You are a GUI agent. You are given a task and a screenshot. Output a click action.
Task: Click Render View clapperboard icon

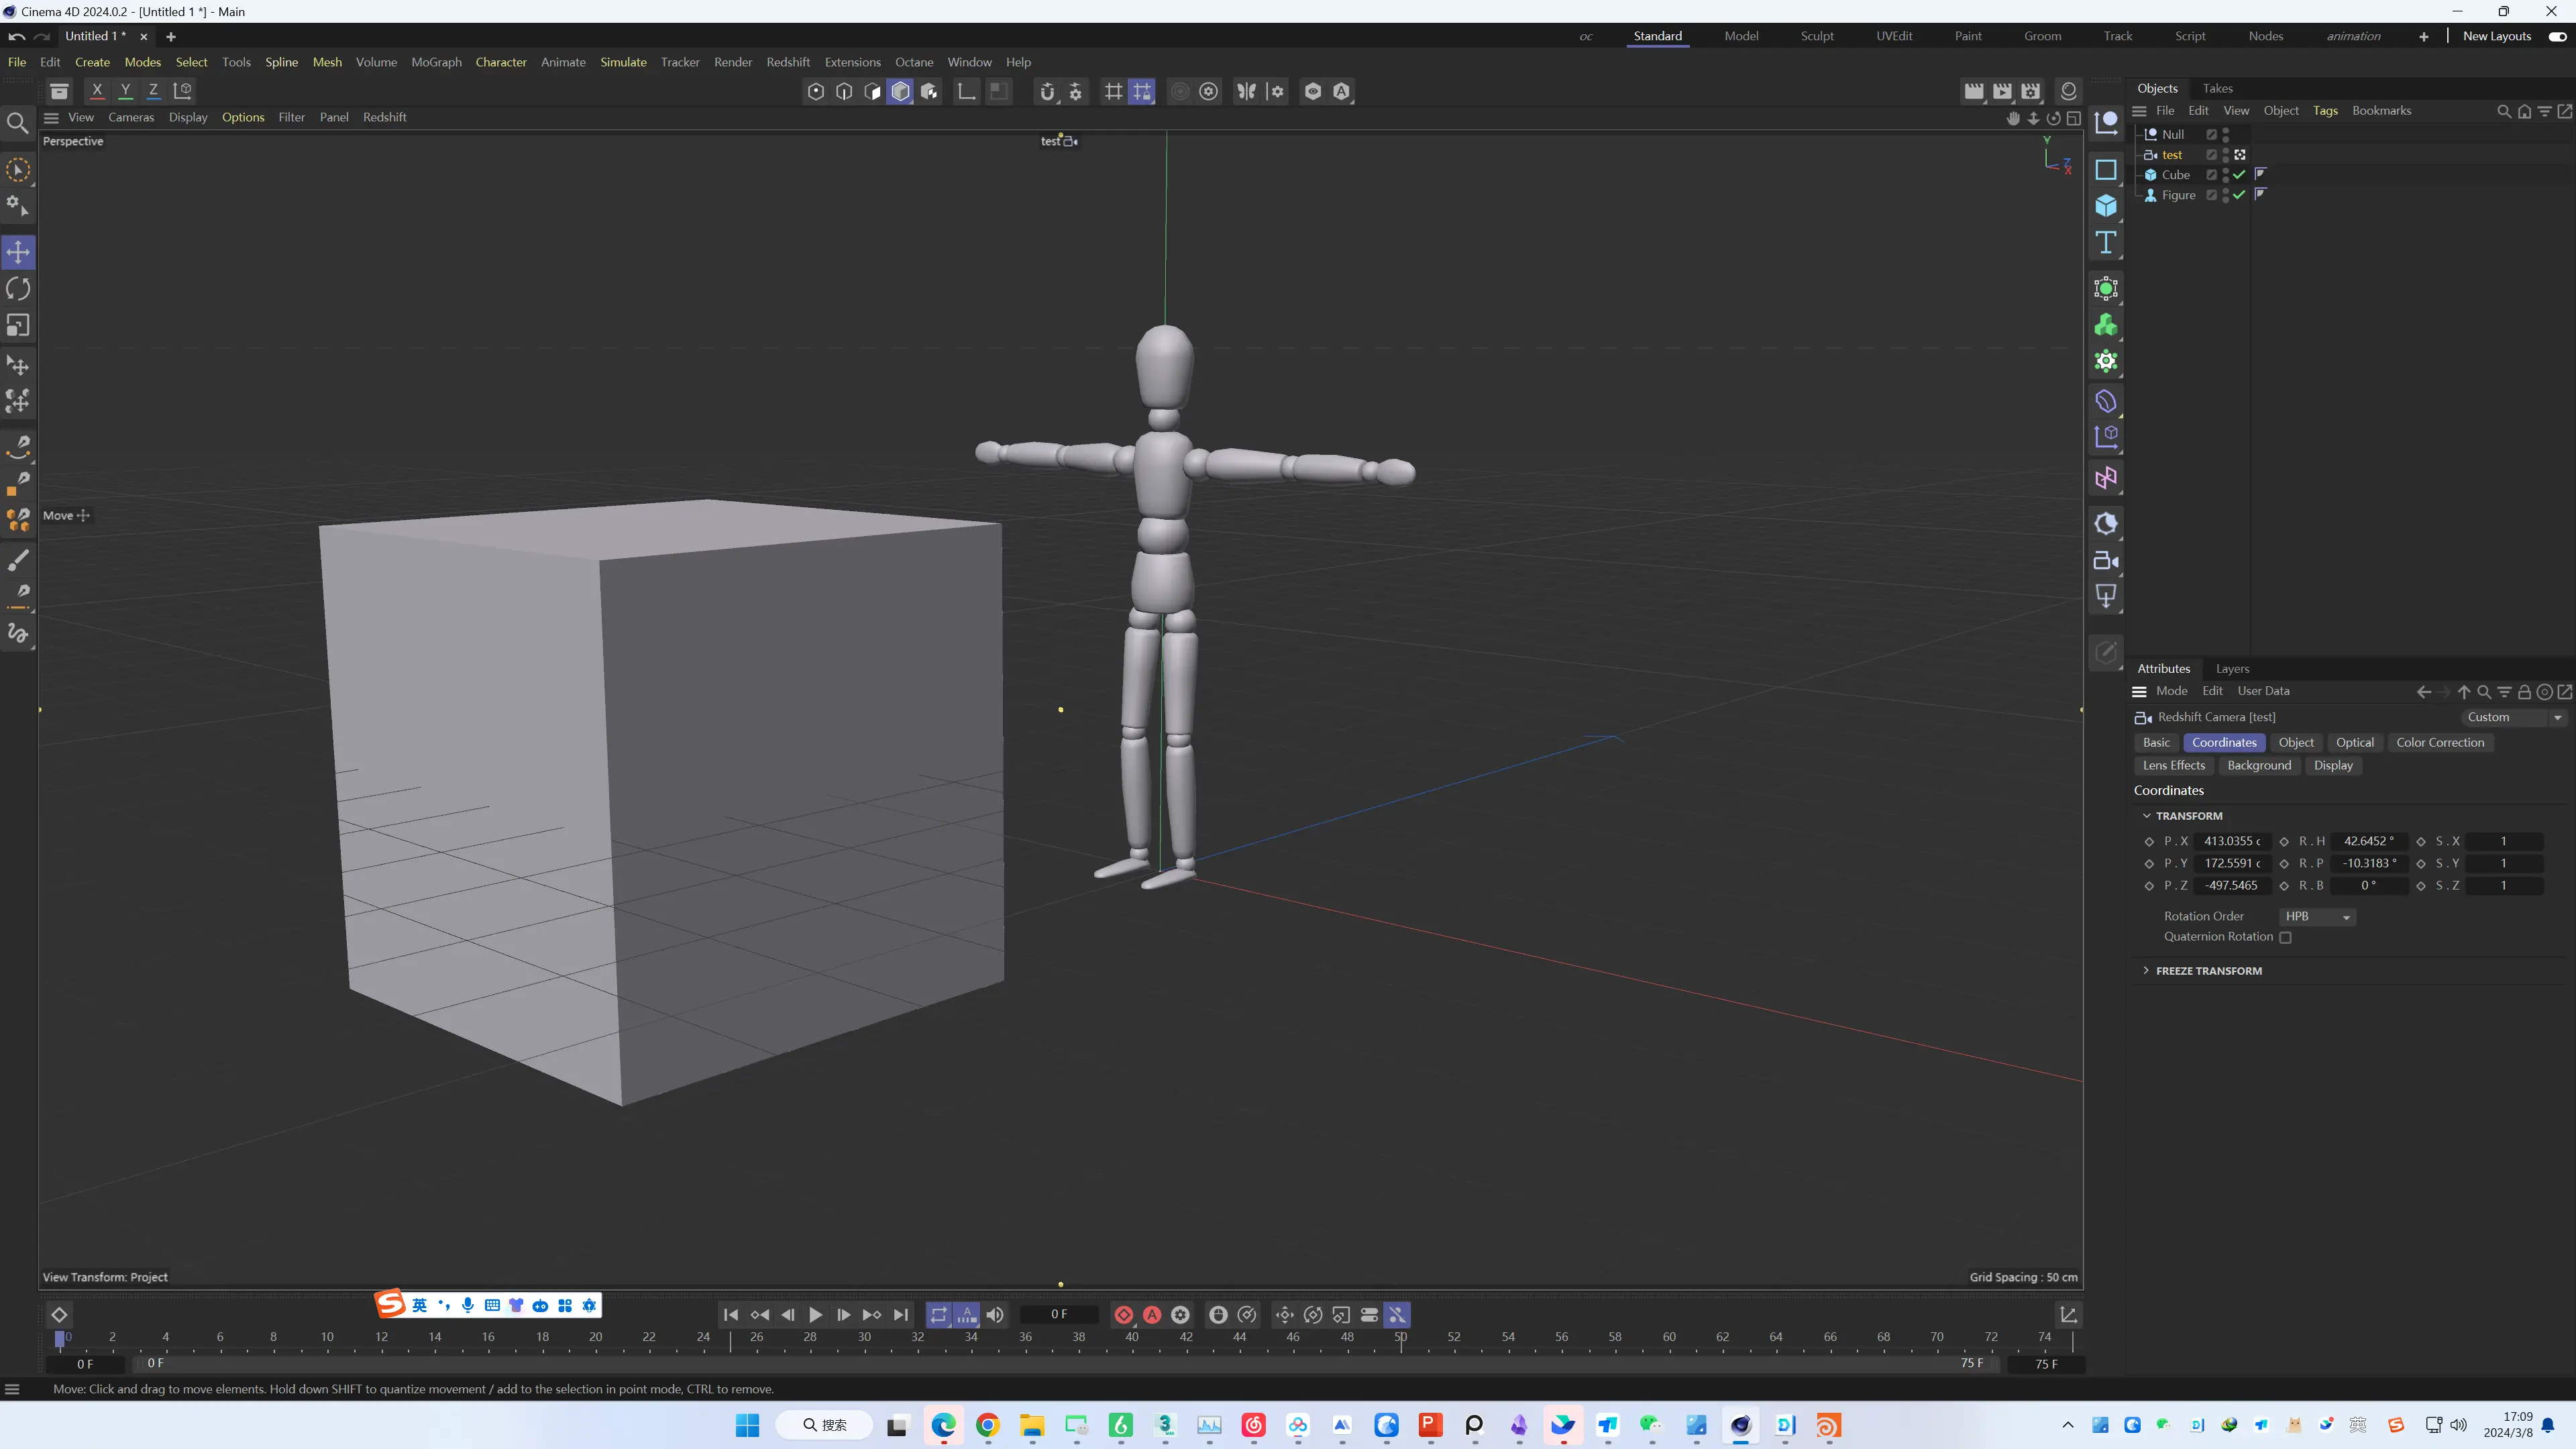coord(1974,91)
